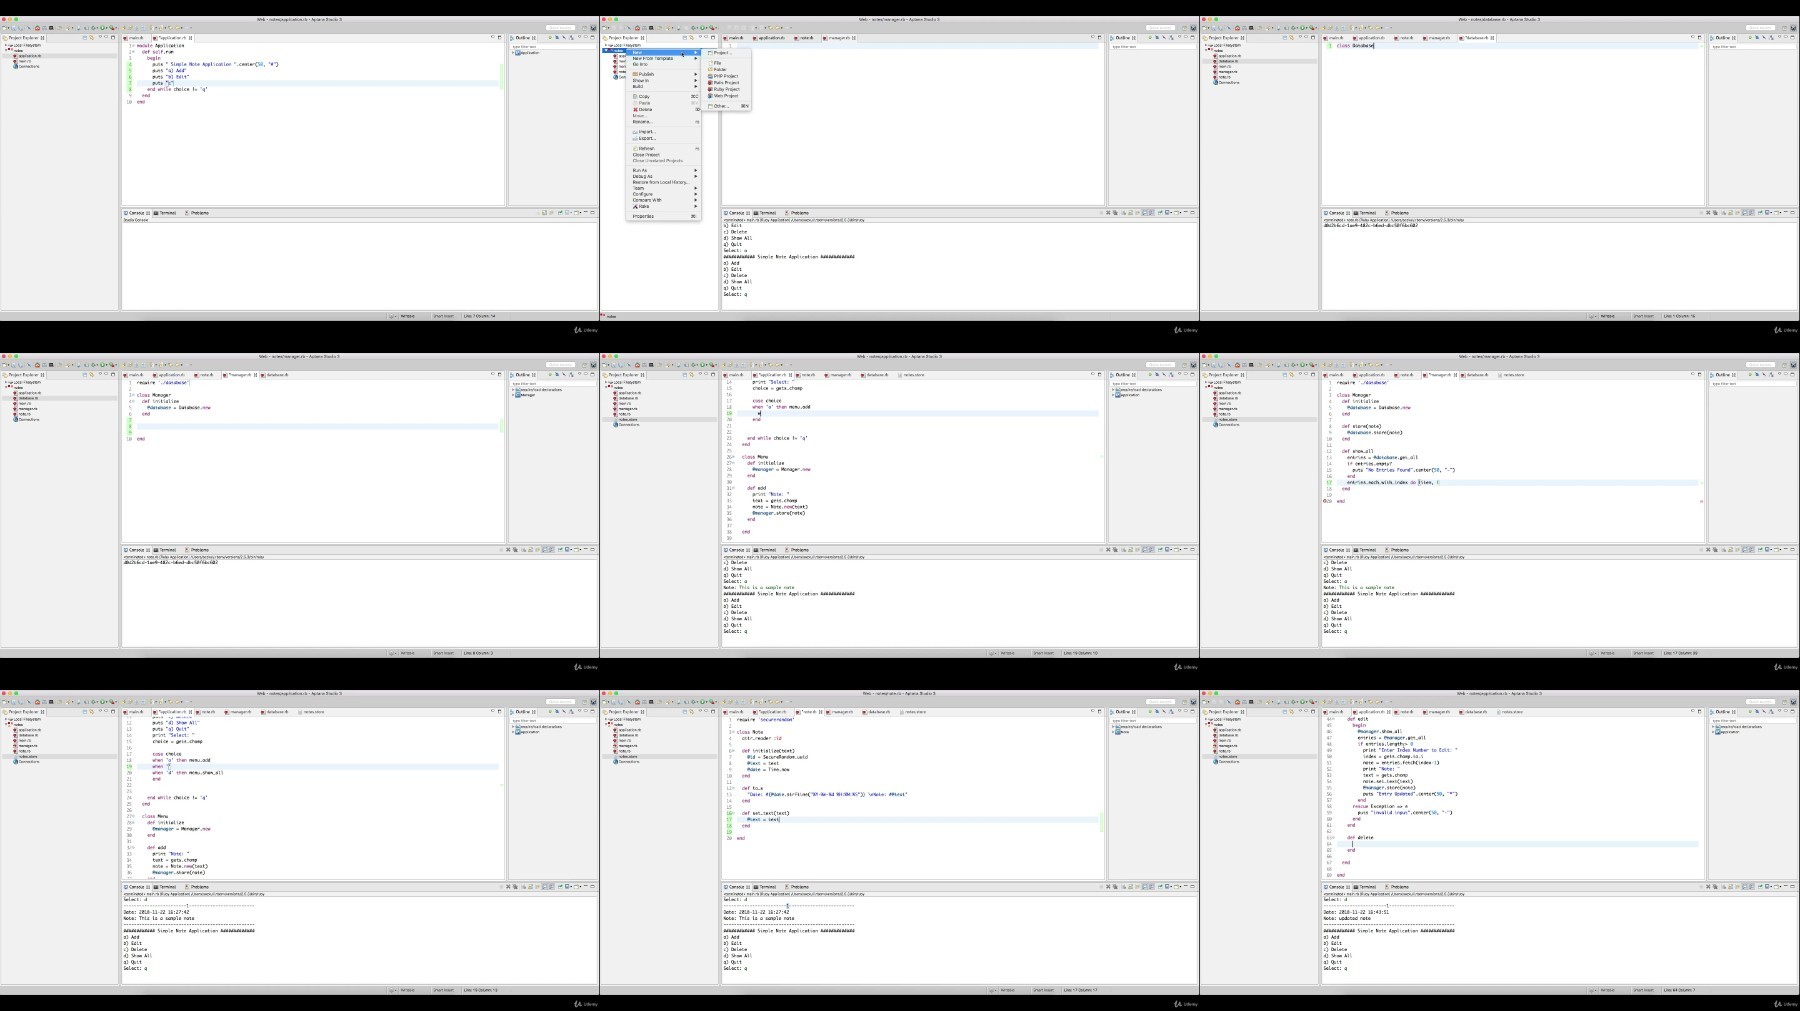Click Remove All Terminated Launches in bottom-middle frame console
Image resolution: width=1800 pixels, height=1011 pixels.
1115,886
